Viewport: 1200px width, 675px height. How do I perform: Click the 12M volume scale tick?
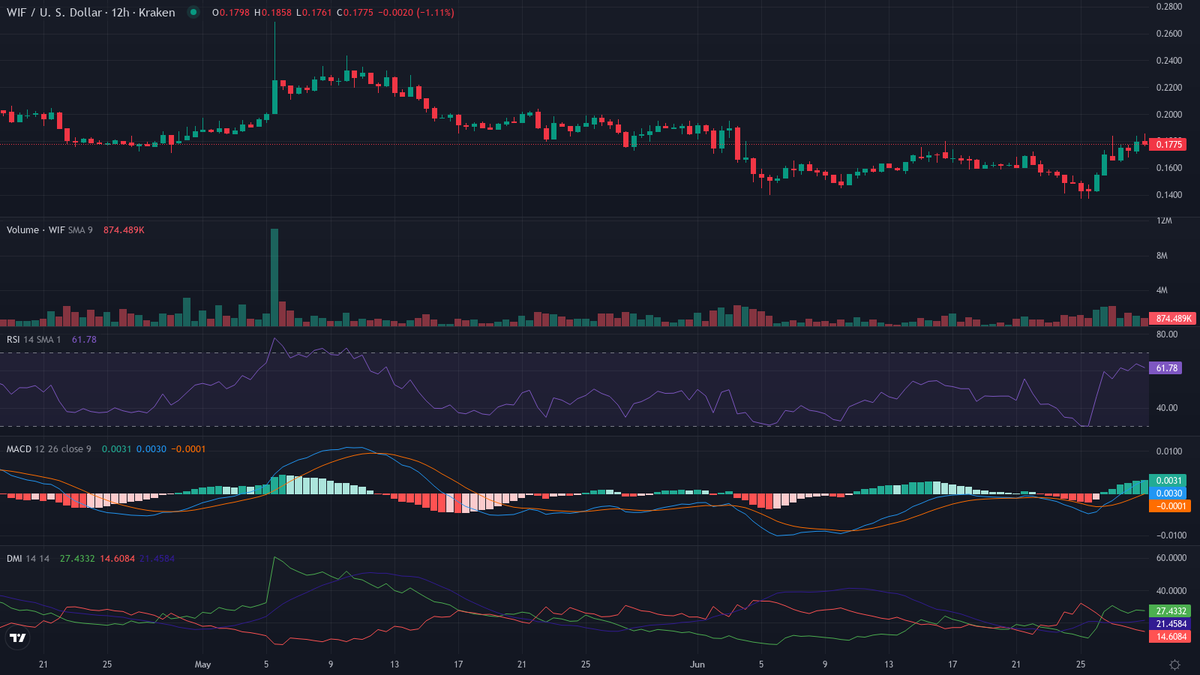pyautogui.click(x=1164, y=220)
